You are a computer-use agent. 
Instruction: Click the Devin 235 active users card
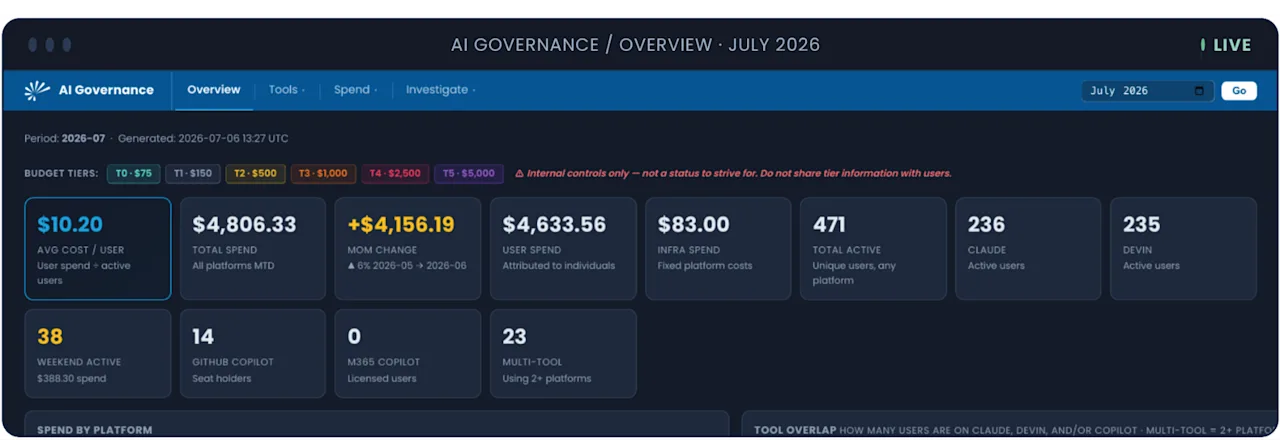1183,248
